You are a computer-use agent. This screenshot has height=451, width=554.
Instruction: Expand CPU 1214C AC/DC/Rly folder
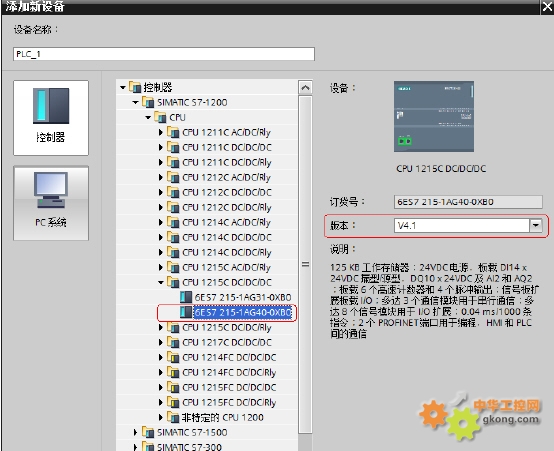[x=161, y=223]
